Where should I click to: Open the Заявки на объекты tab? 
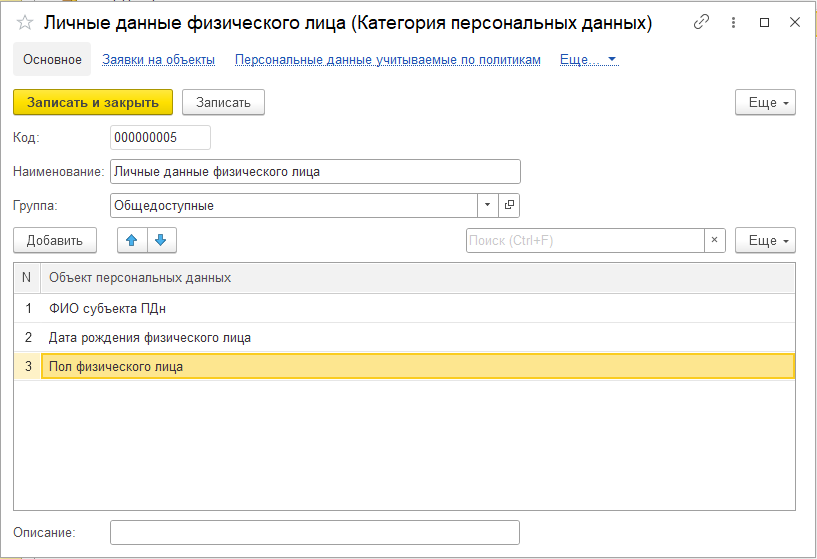point(158,60)
